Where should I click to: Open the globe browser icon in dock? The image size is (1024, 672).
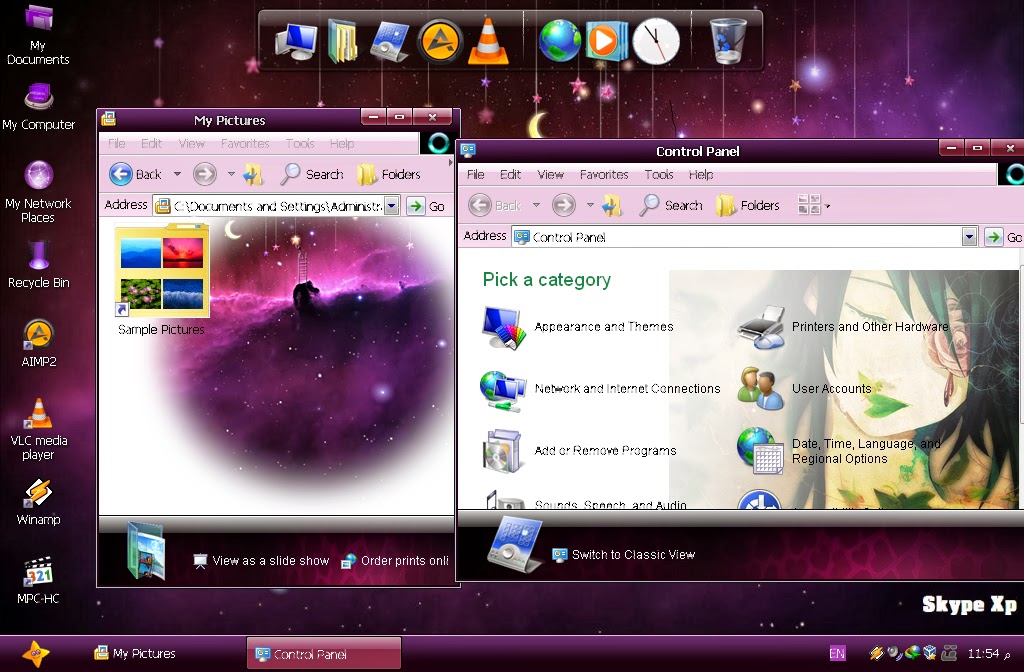coord(560,40)
